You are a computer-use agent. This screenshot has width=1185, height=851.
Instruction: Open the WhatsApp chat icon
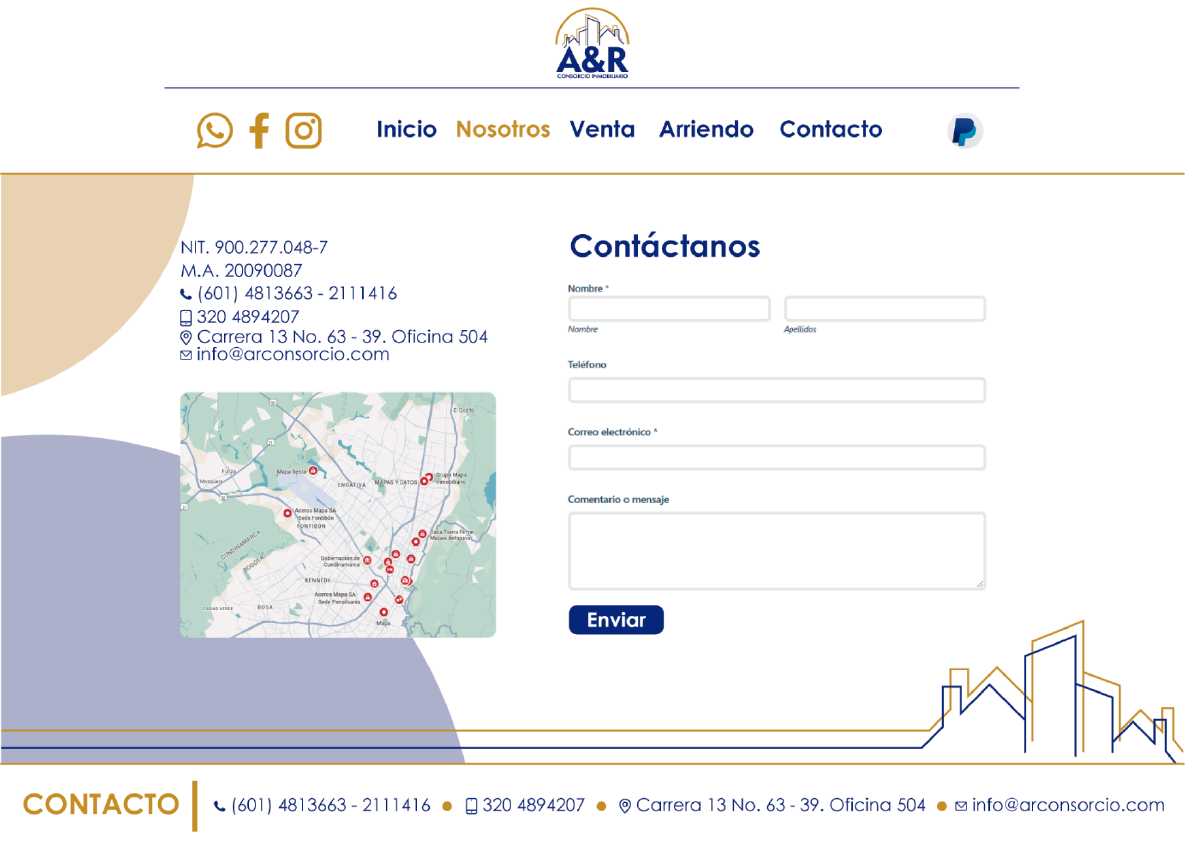pos(215,131)
